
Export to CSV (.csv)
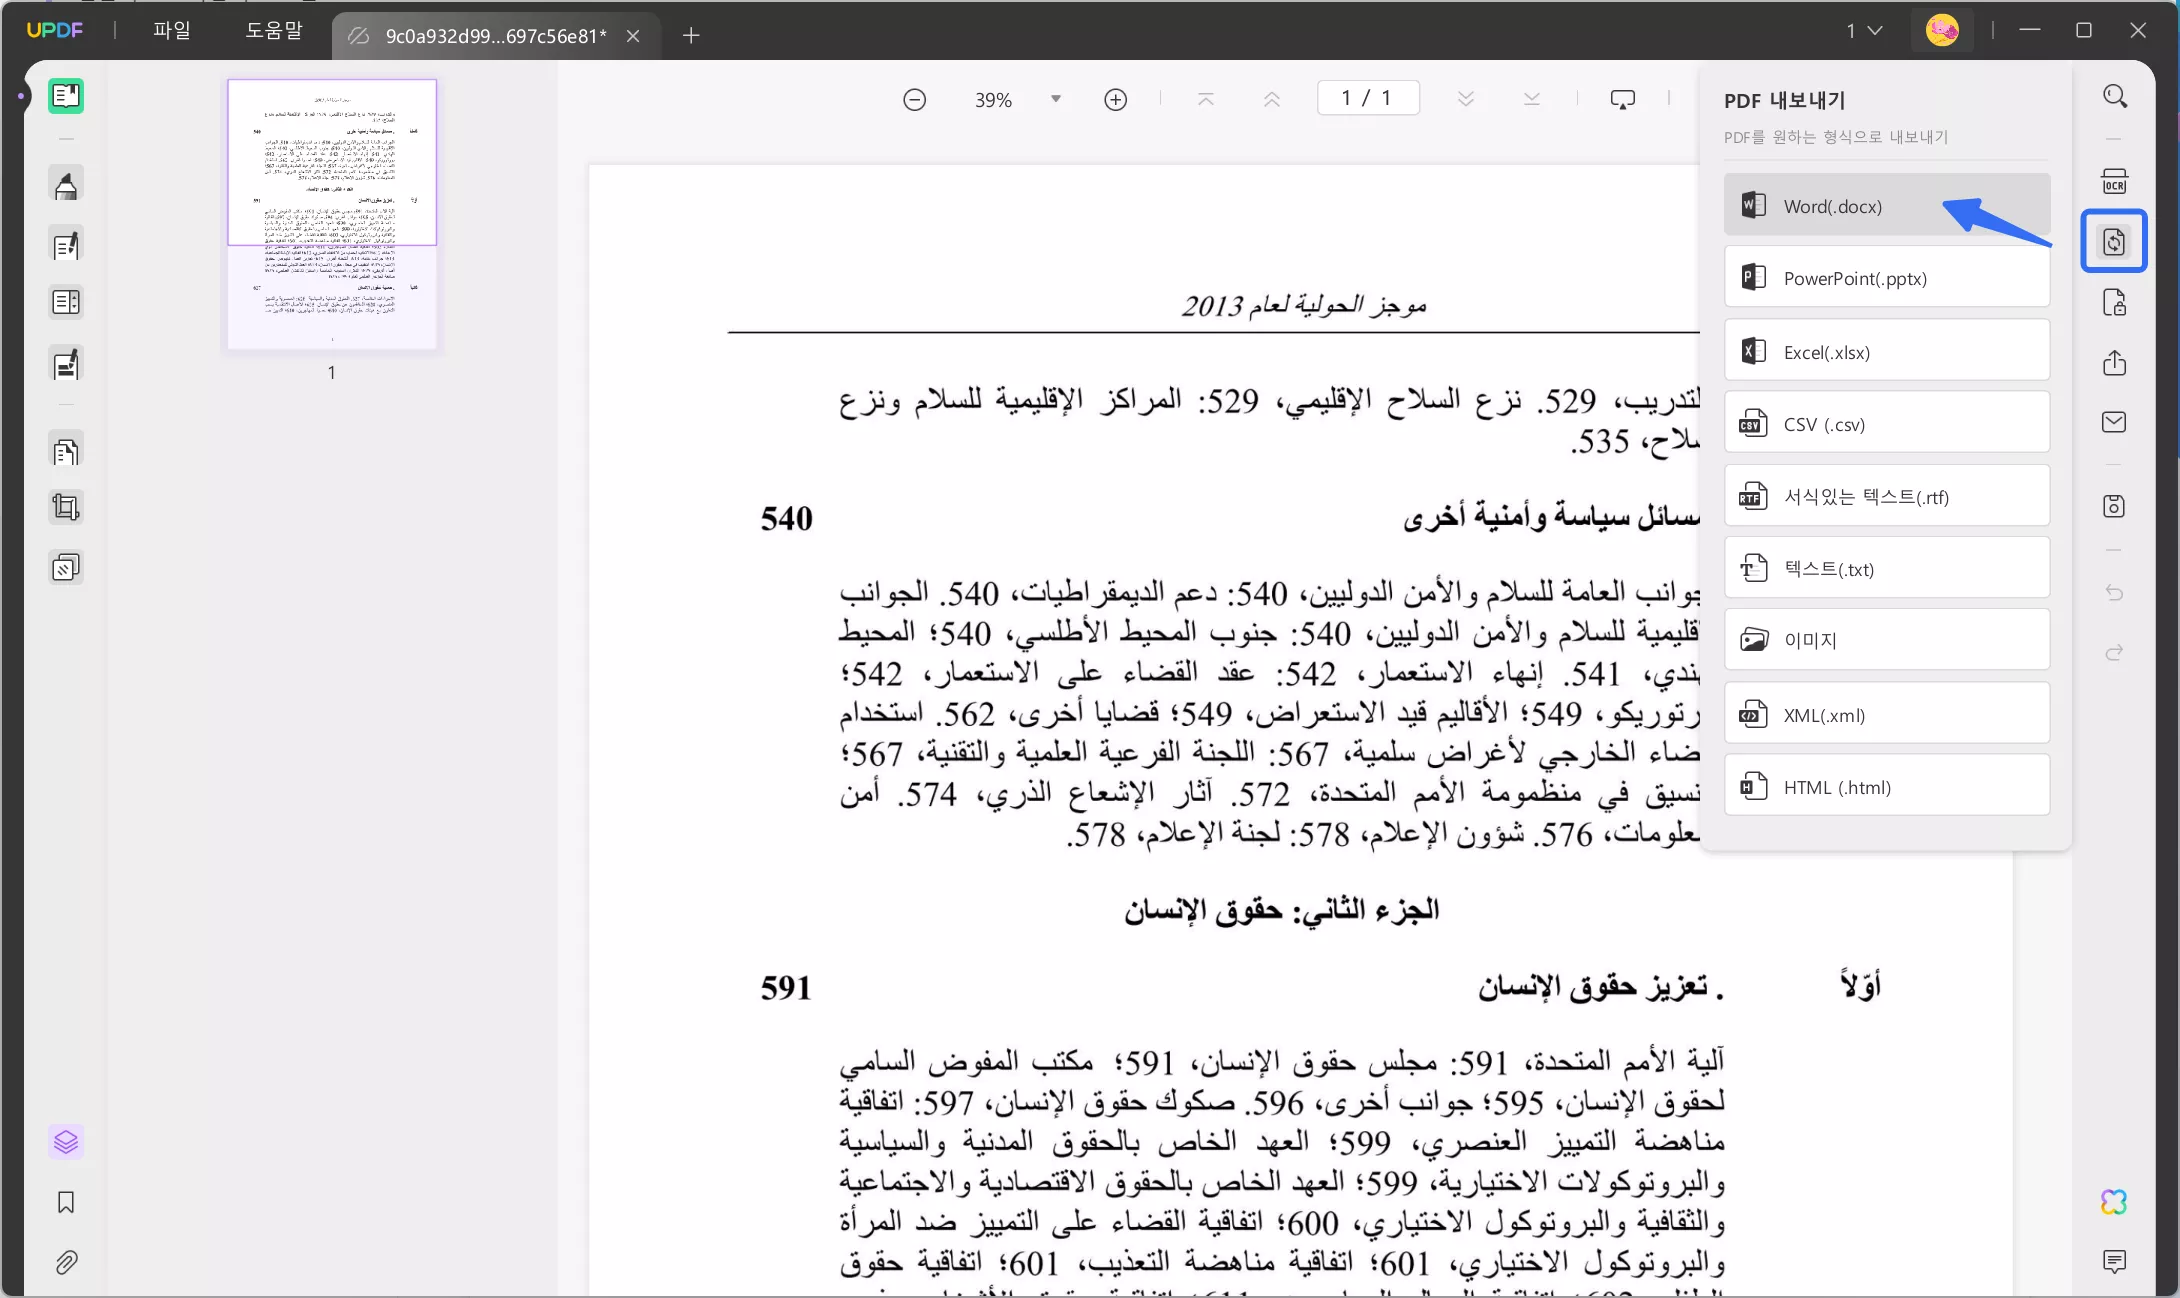(1887, 423)
